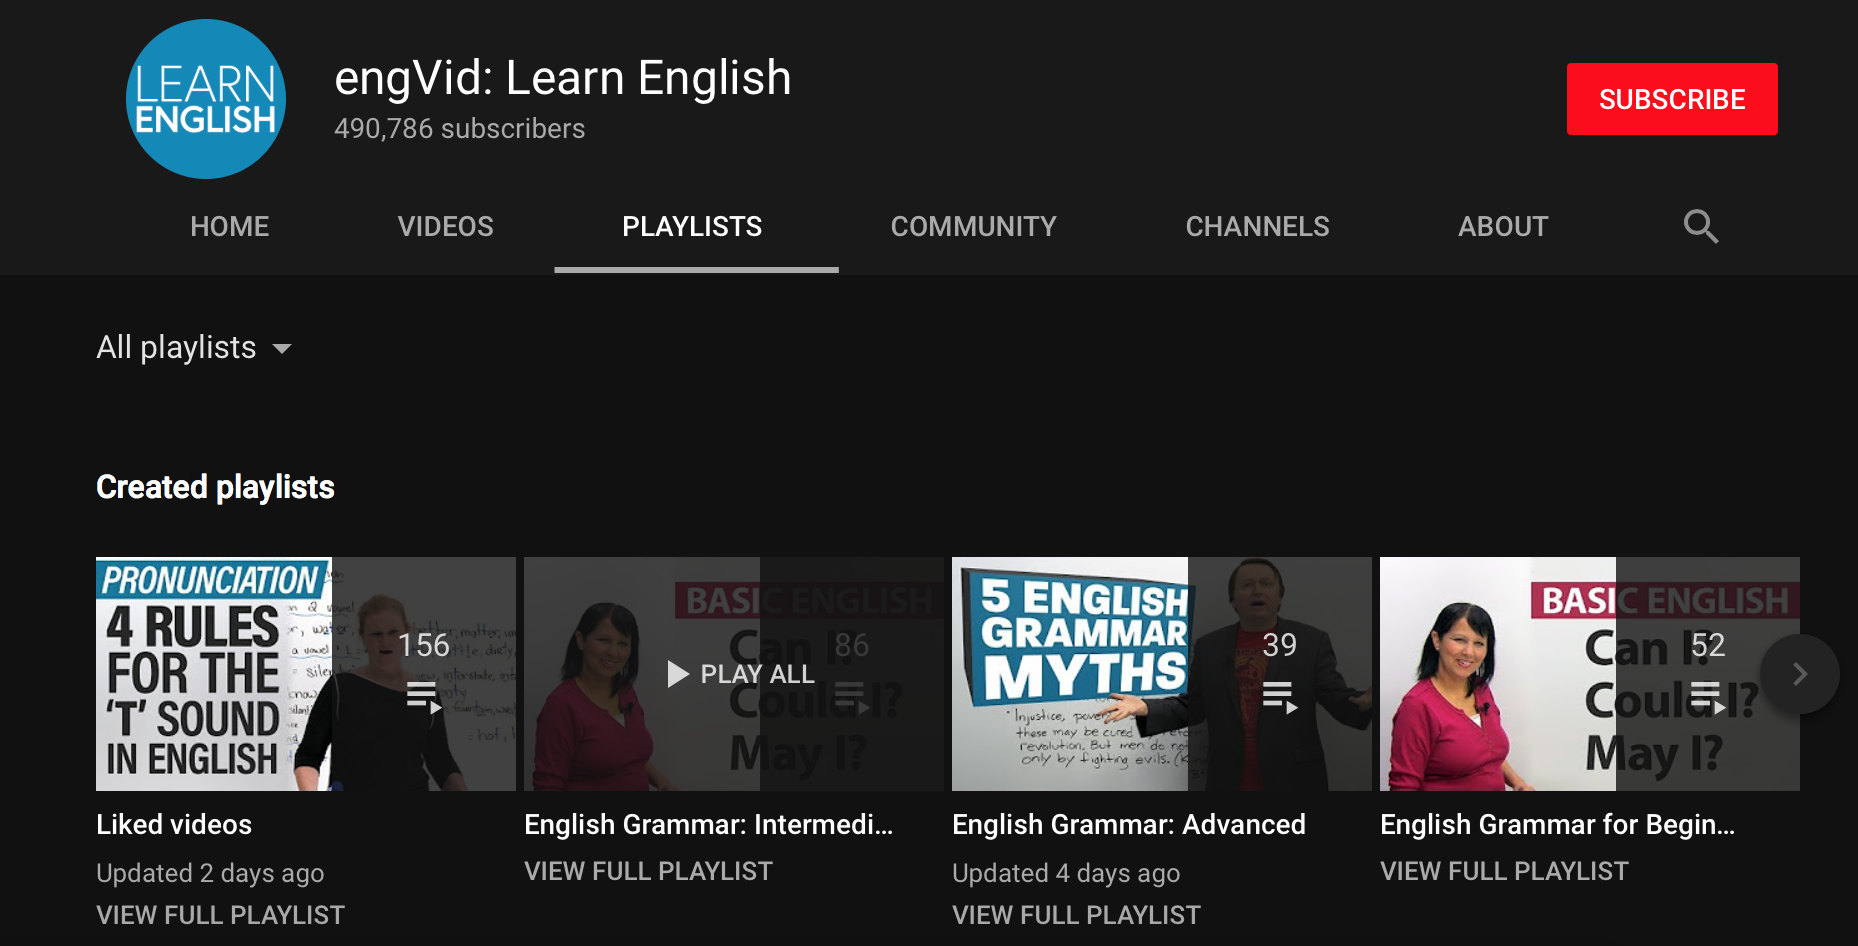The width and height of the screenshot is (1858, 946).
Task: Click the 490,786 subscribers text
Action: click(460, 129)
